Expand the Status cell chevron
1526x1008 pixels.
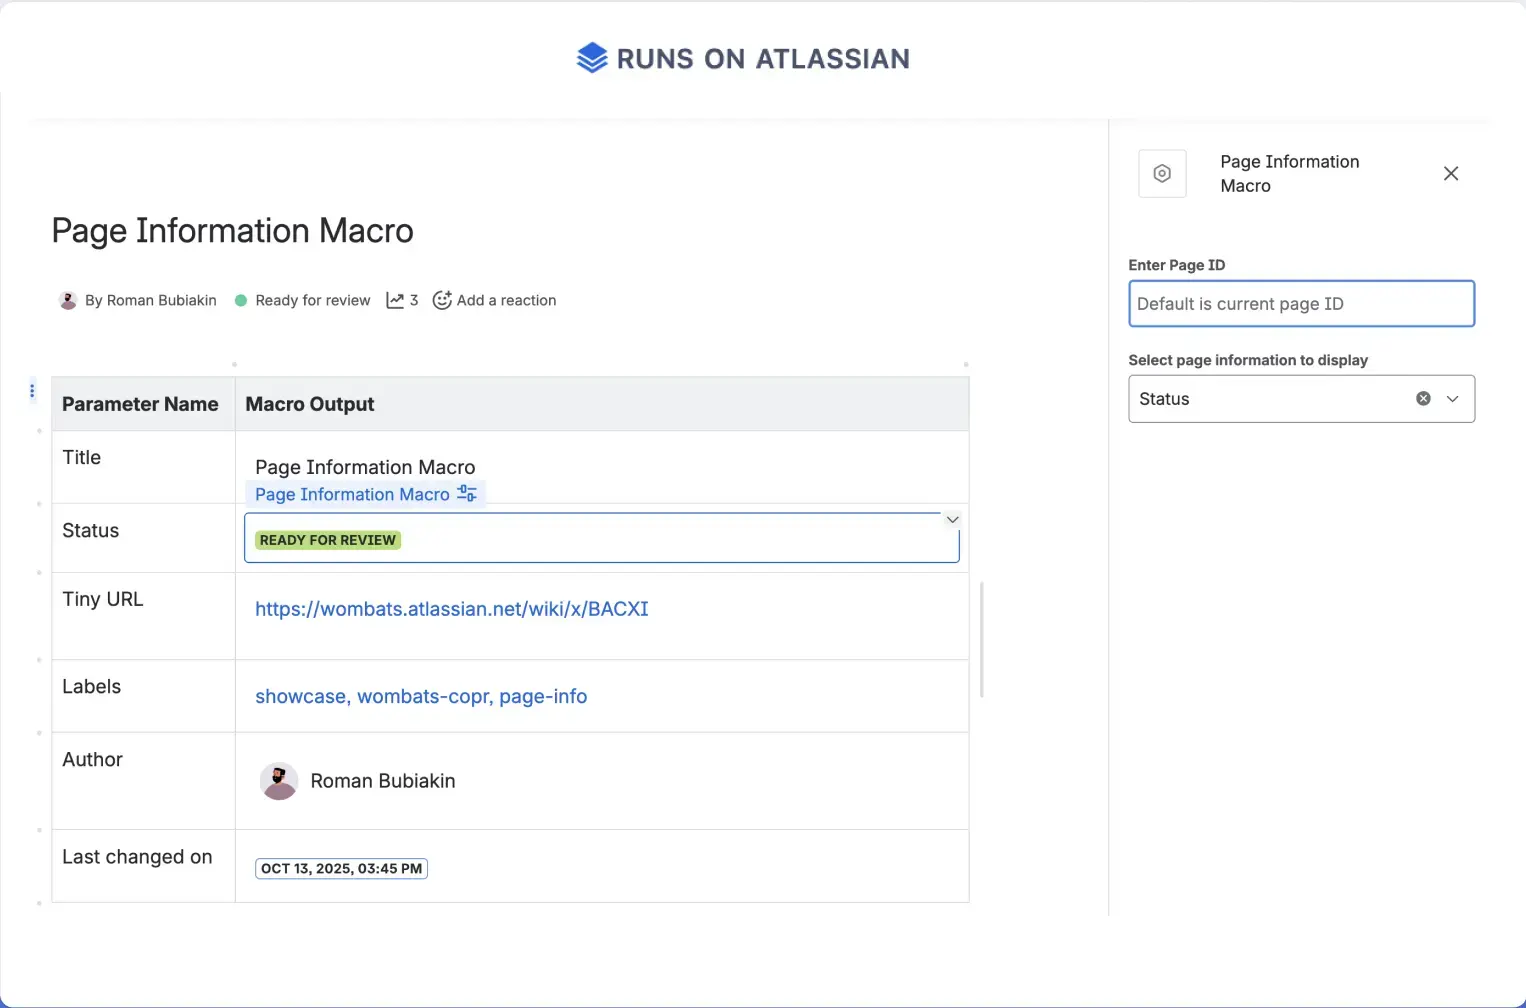pos(953,520)
